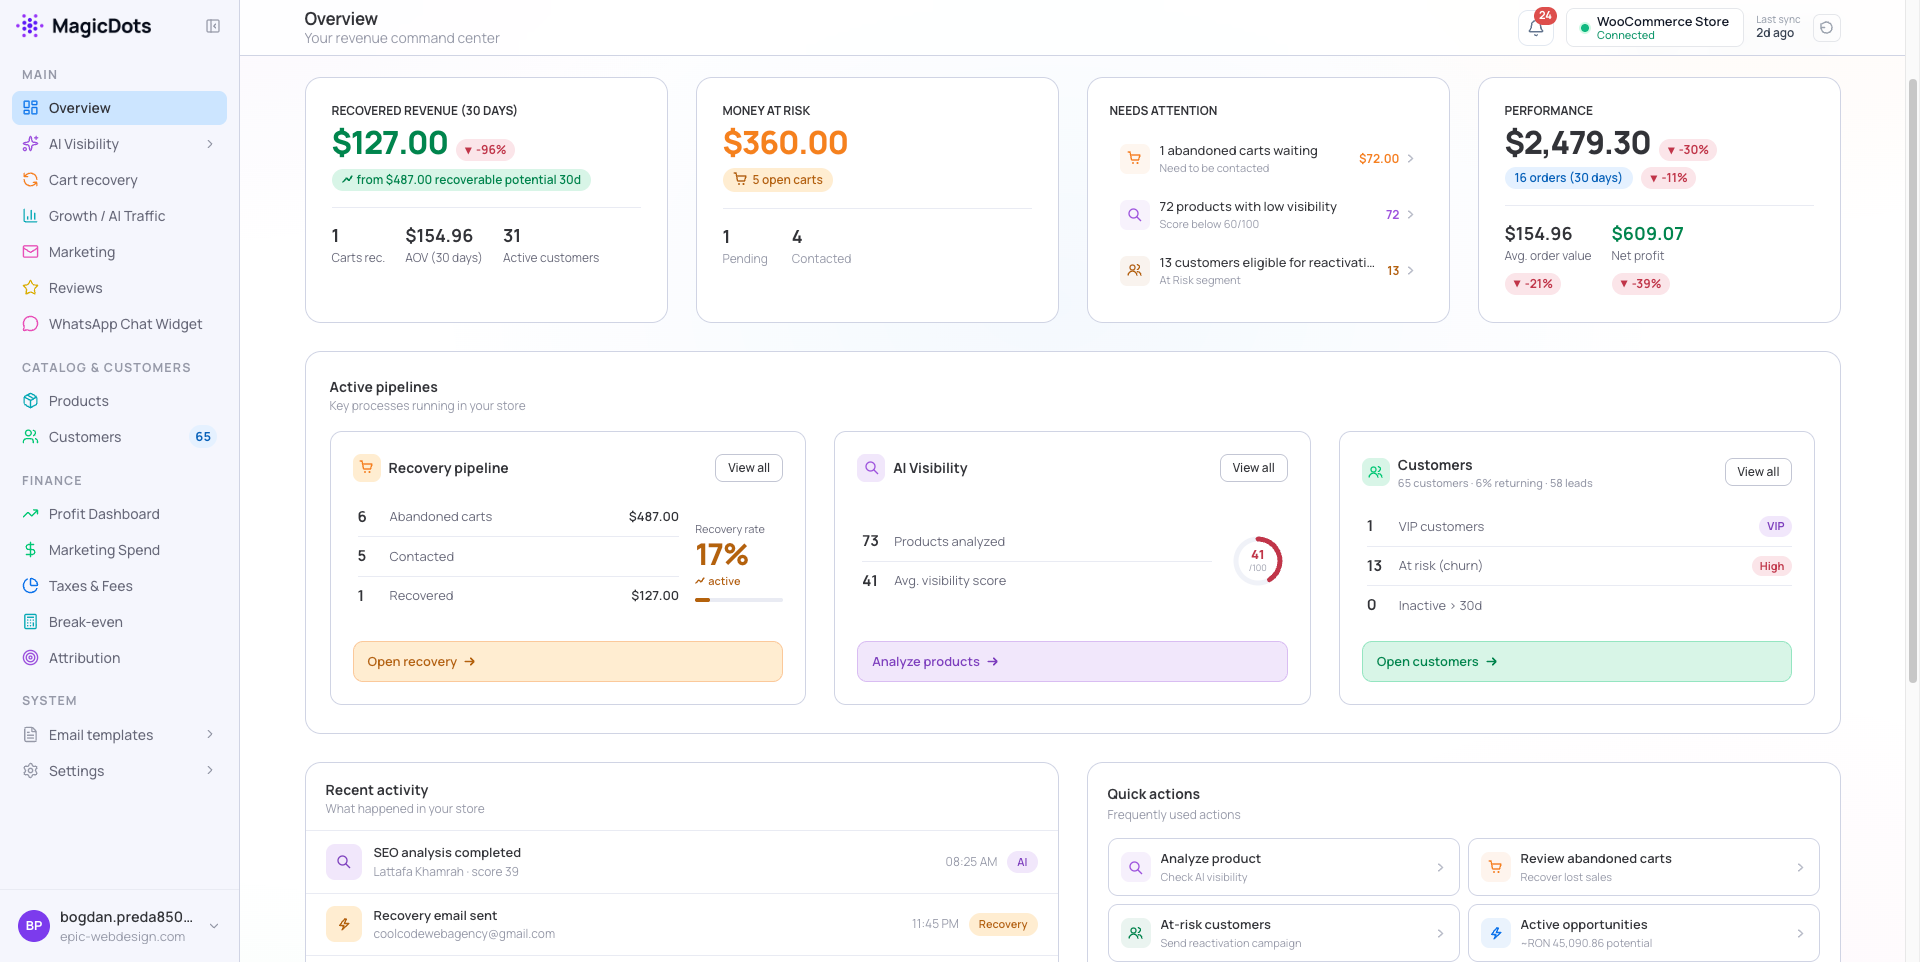Click the Products cube icon

[31, 401]
